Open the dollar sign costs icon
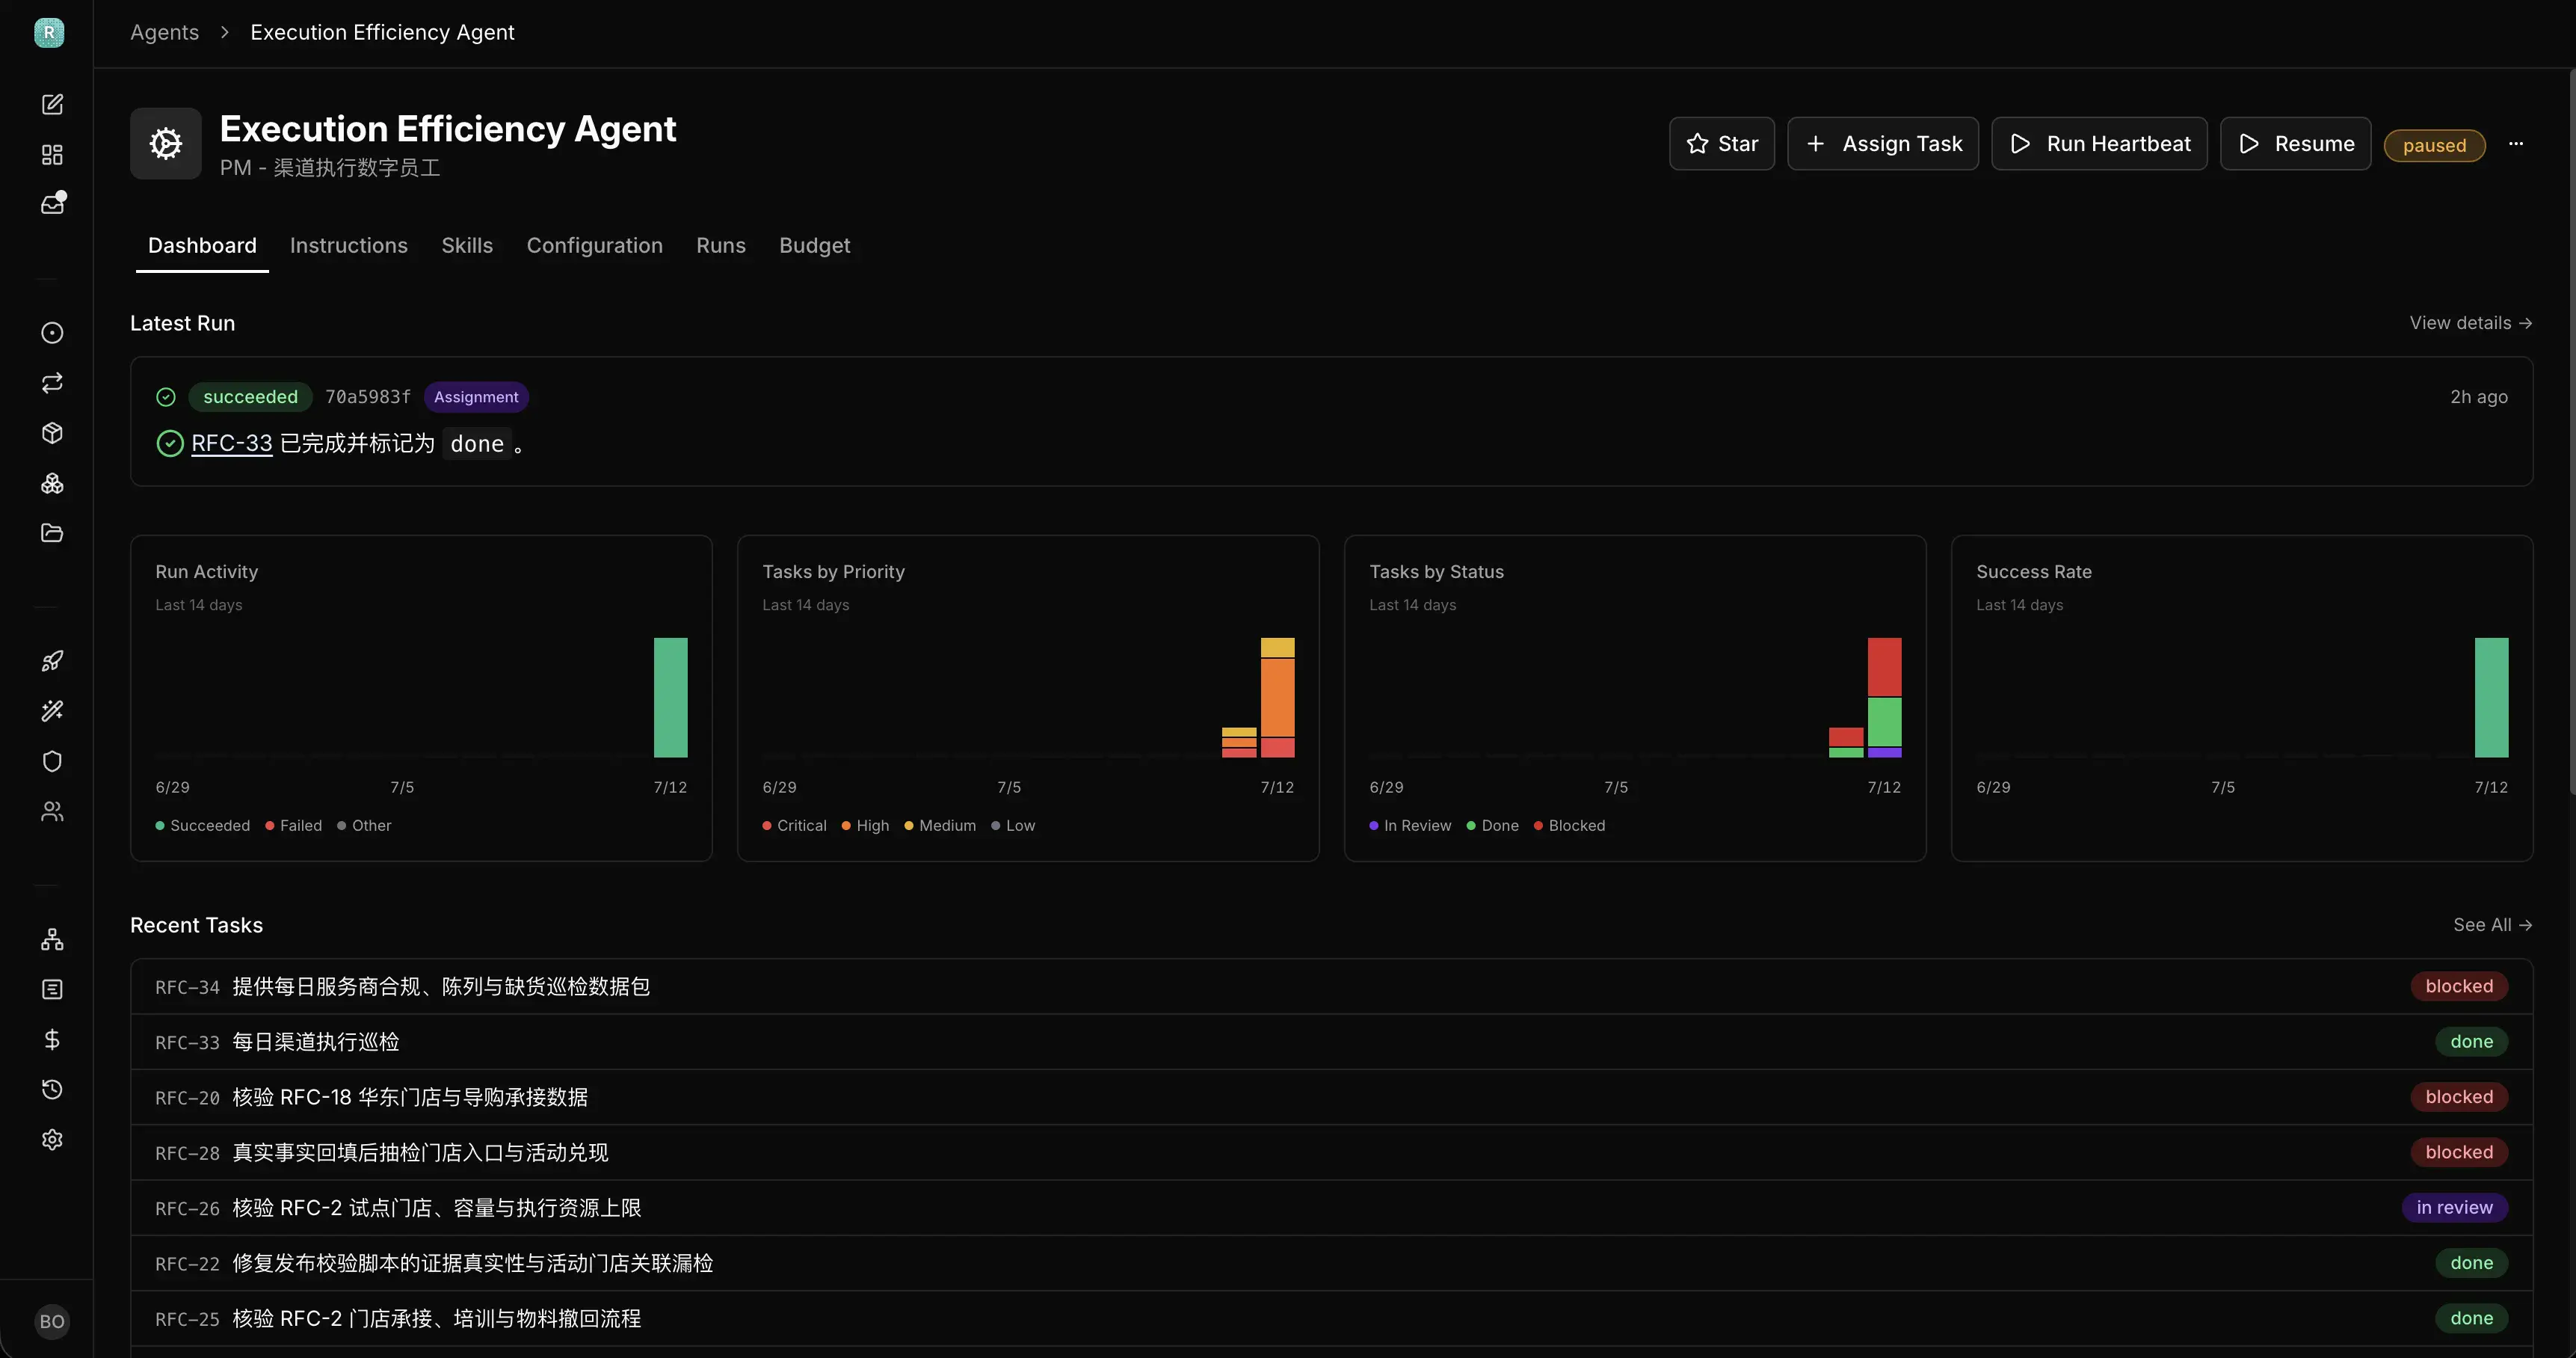 point(52,1039)
